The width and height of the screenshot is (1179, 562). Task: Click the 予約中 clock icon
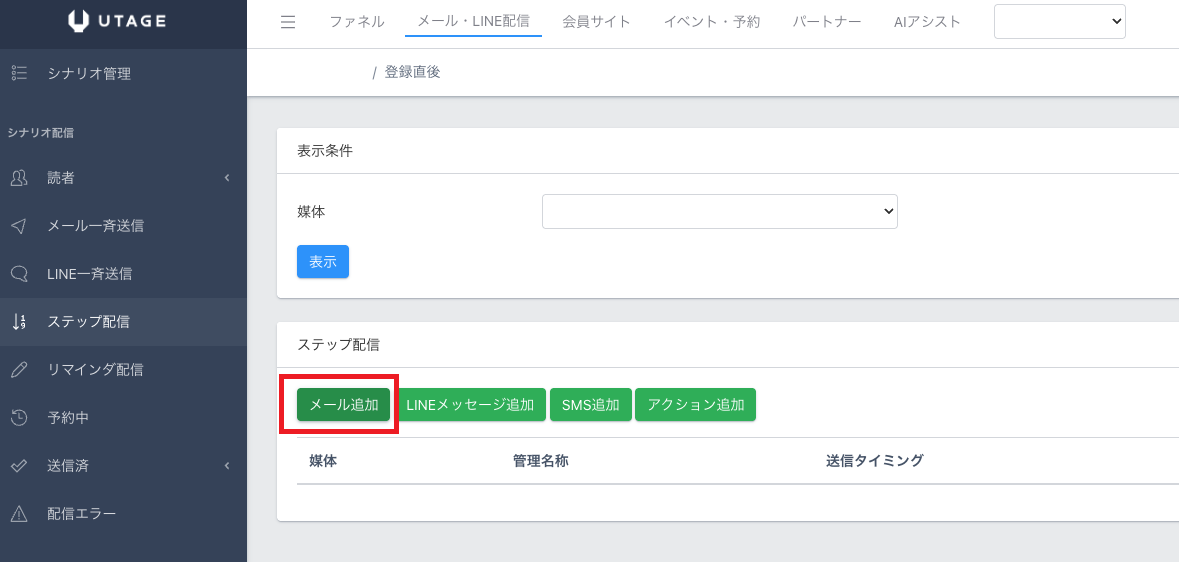20,418
